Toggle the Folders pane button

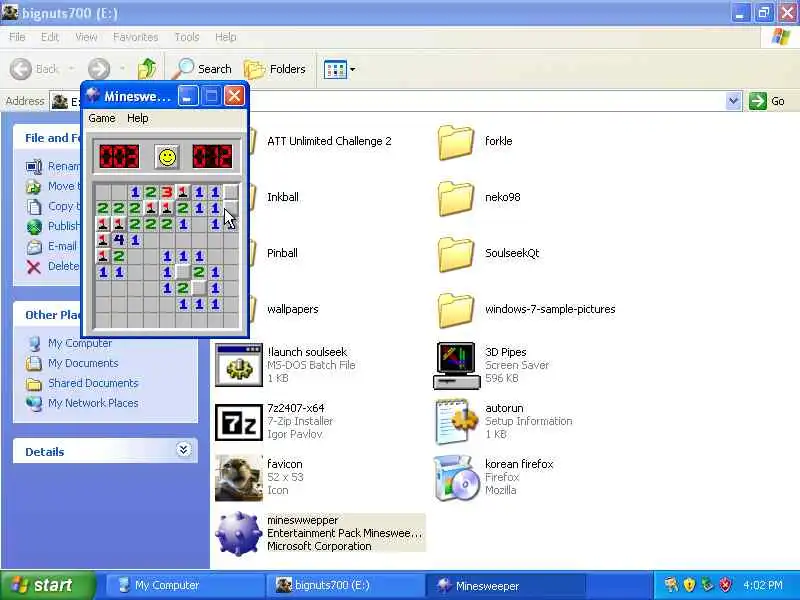(x=275, y=69)
